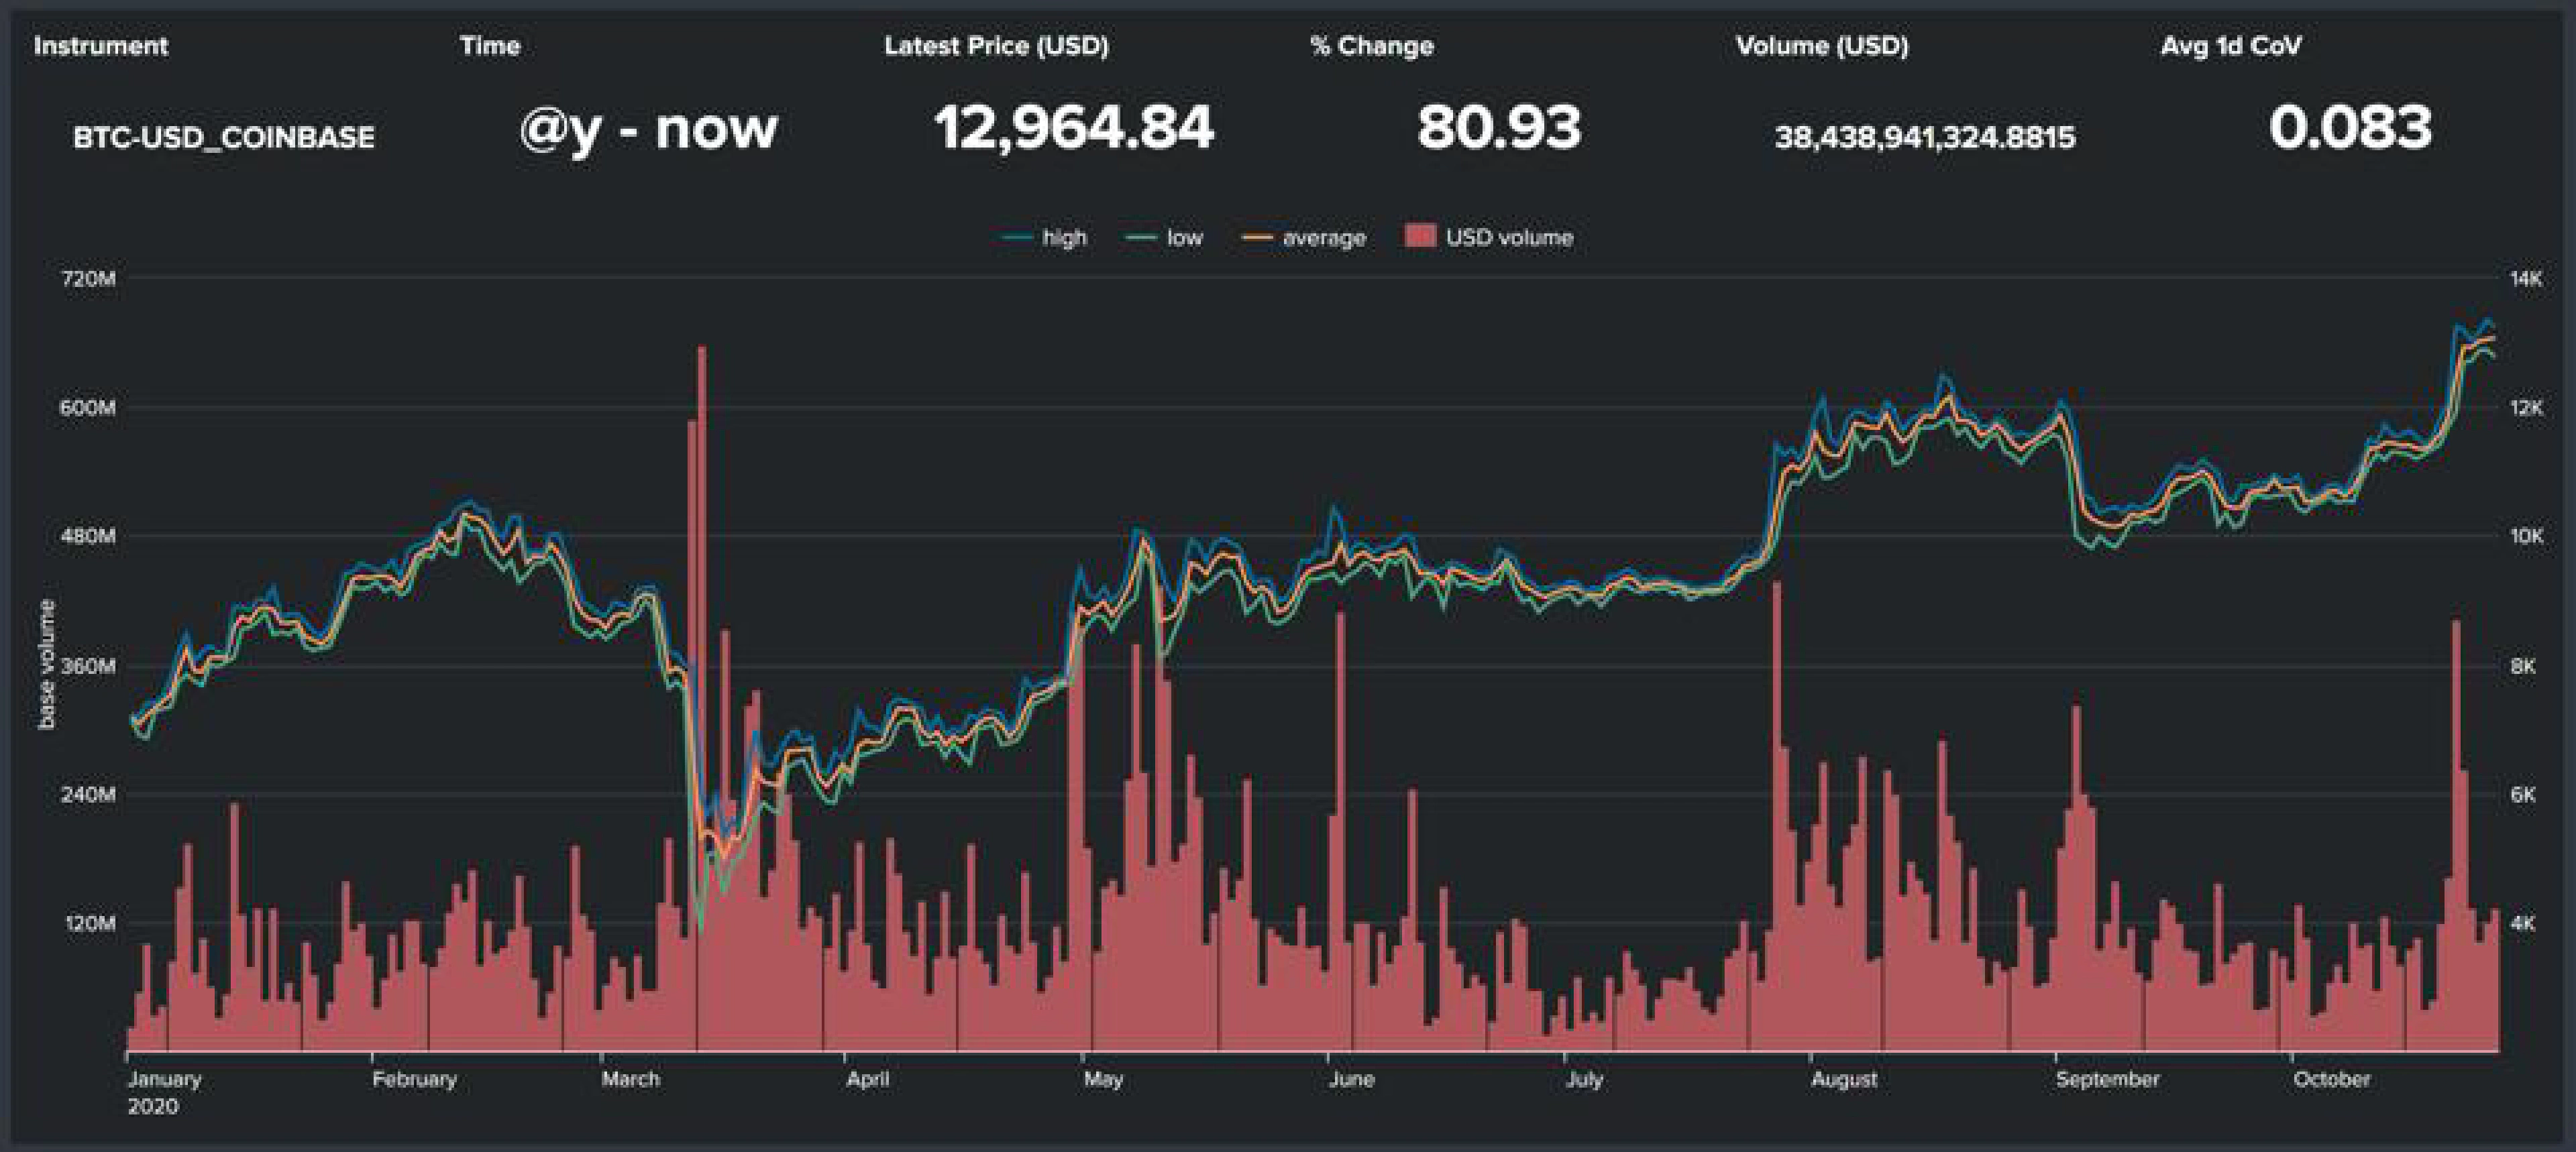2576x1152 pixels.
Task: Click the tallest mid-March volume bar
Action: [x=702, y=698]
